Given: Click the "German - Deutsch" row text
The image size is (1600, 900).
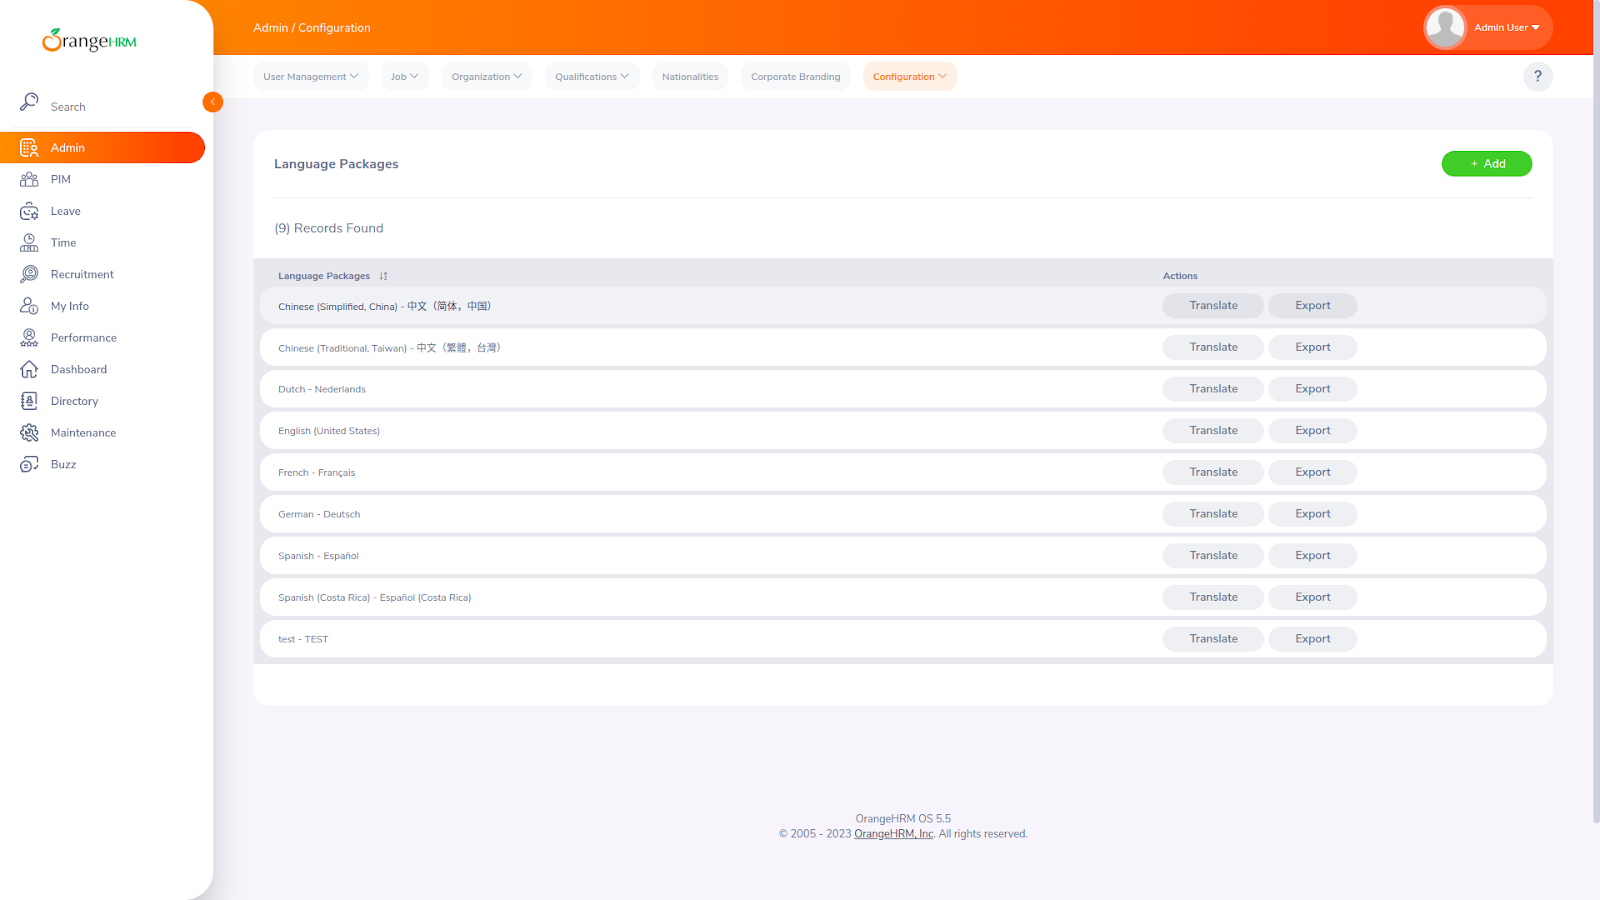Looking at the screenshot, I should 319,515.
